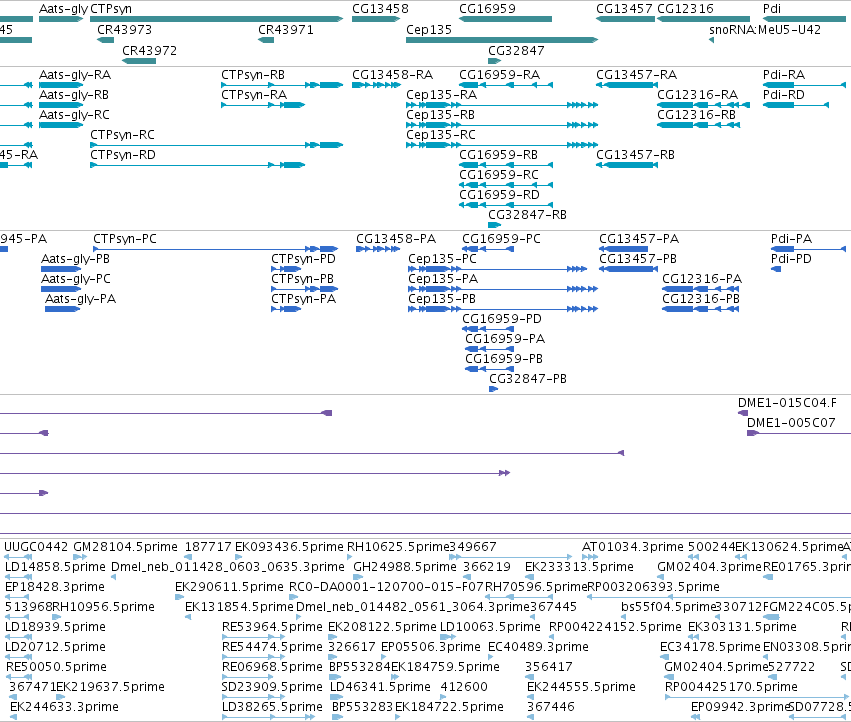Viewport: 851px width, 722px height.
Task: Open transcript CTPsyn-RC
Action: tap(122, 135)
